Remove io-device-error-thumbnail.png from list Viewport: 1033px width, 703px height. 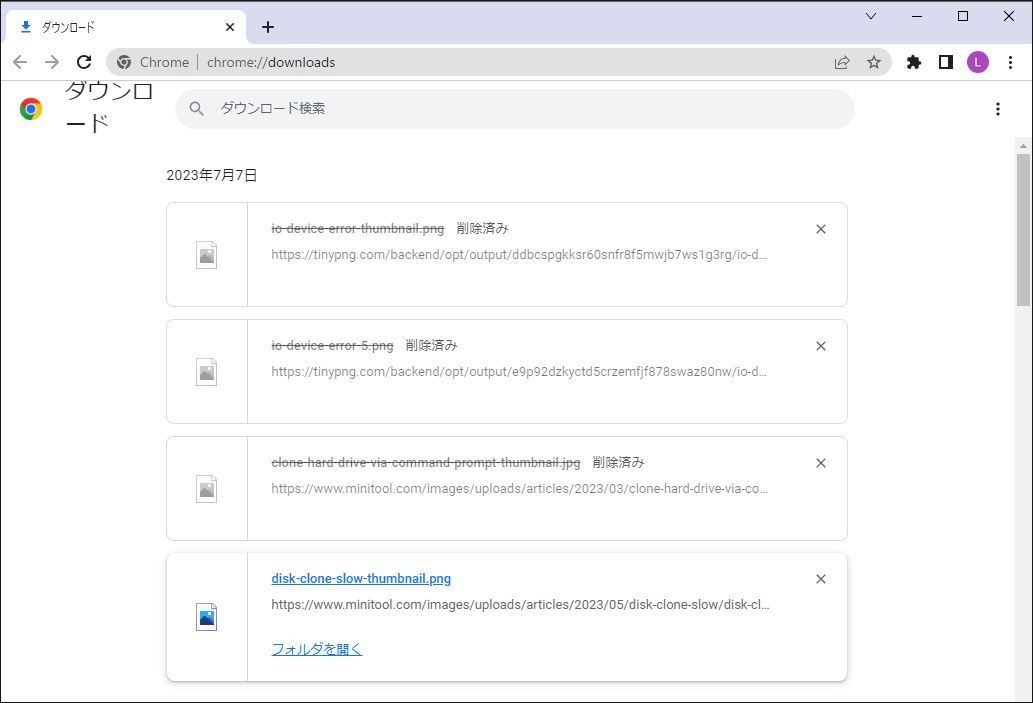coord(821,229)
